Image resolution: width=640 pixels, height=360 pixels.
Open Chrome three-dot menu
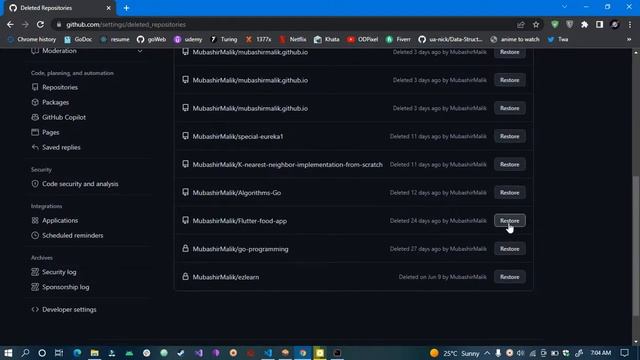[630, 24]
